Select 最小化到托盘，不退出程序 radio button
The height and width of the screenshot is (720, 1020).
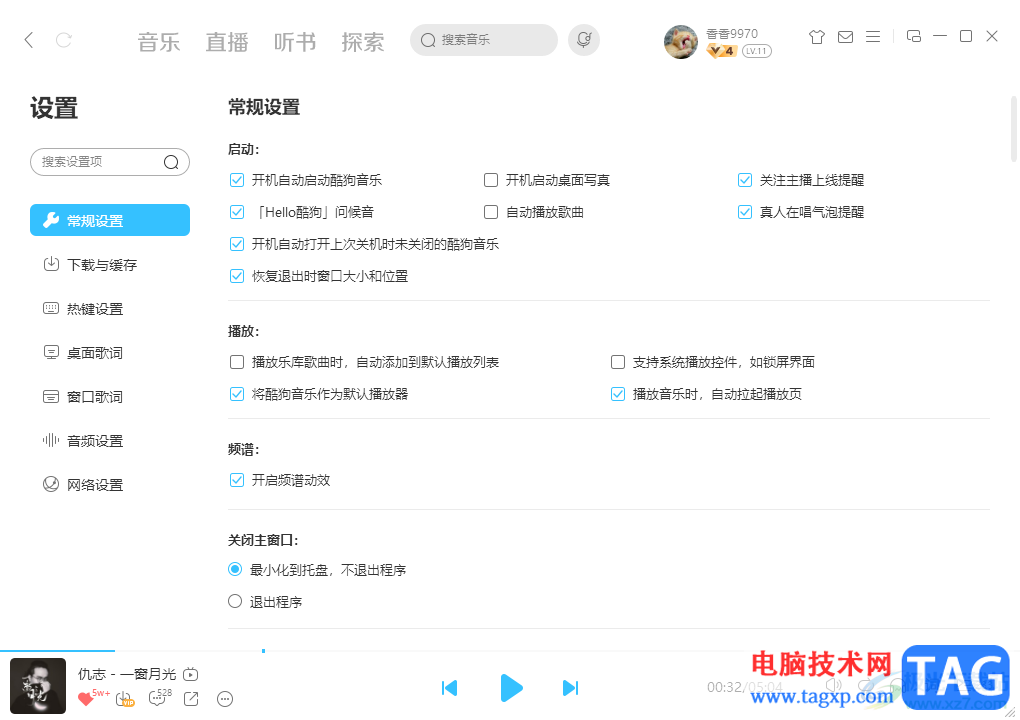[x=235, y=569]
